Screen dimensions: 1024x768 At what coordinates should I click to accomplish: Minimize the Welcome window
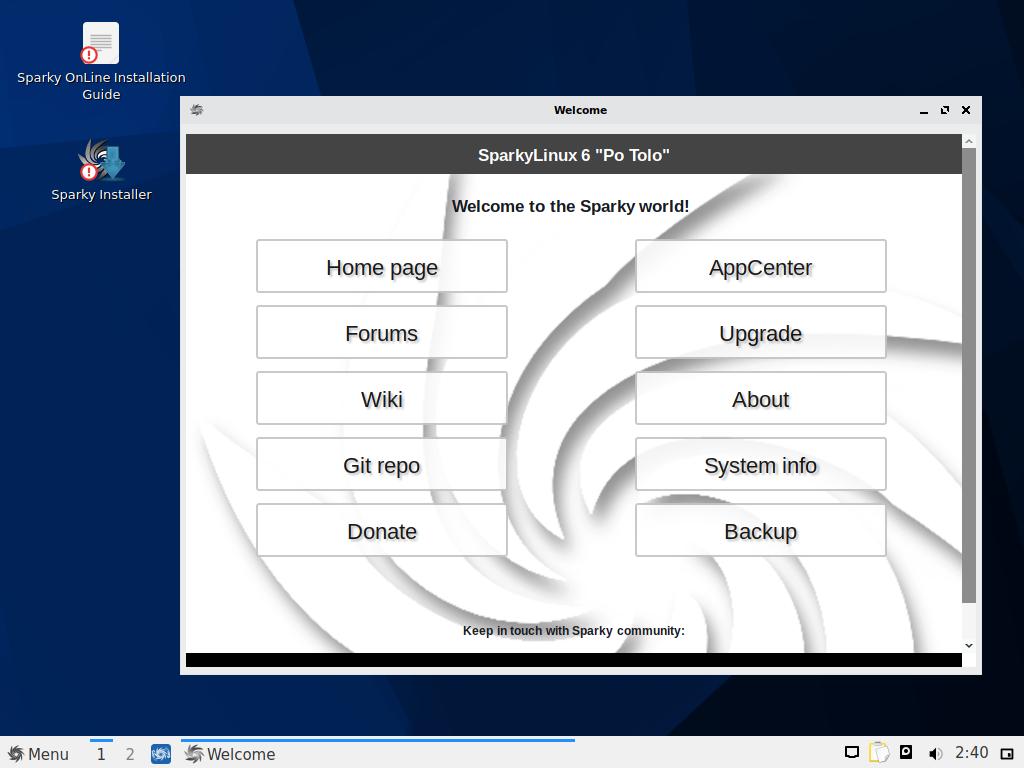tap(923, 110)
